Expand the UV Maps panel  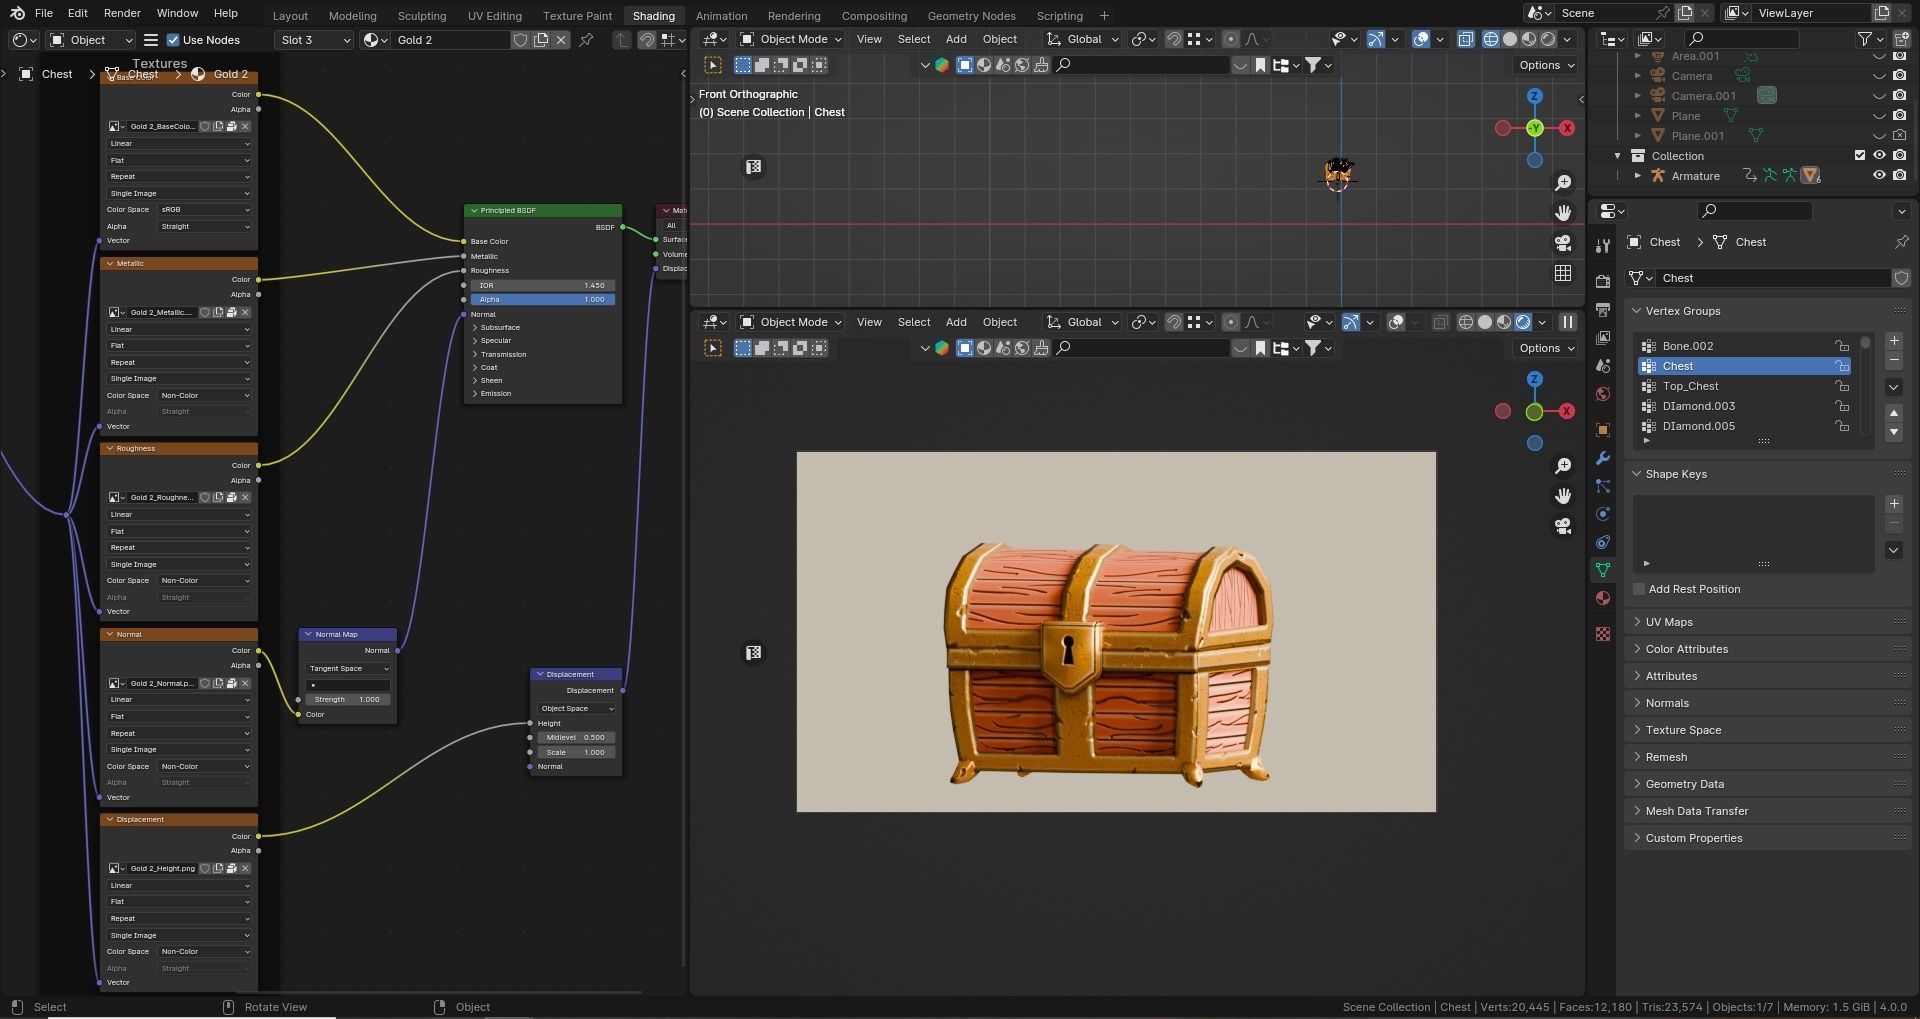(1767, 622)
